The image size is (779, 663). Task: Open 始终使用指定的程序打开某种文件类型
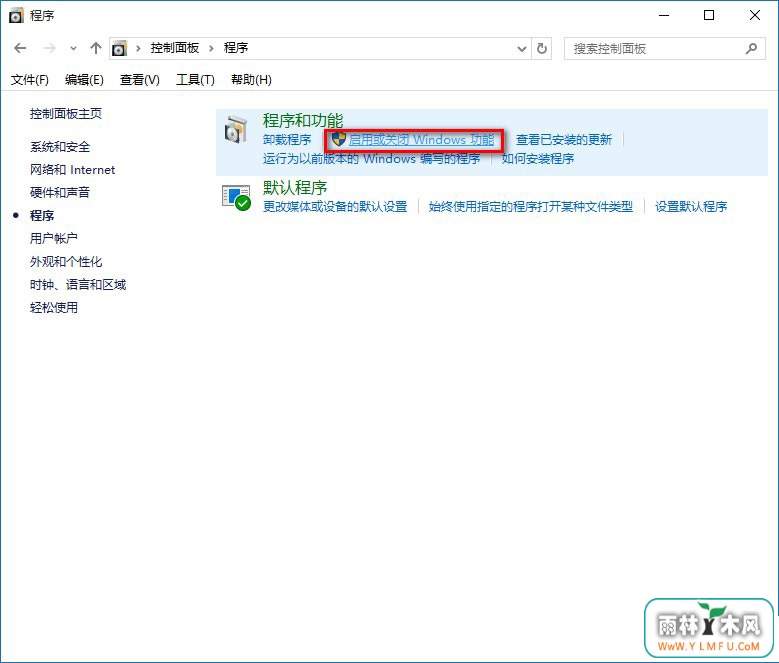click(x=531, y=206)
